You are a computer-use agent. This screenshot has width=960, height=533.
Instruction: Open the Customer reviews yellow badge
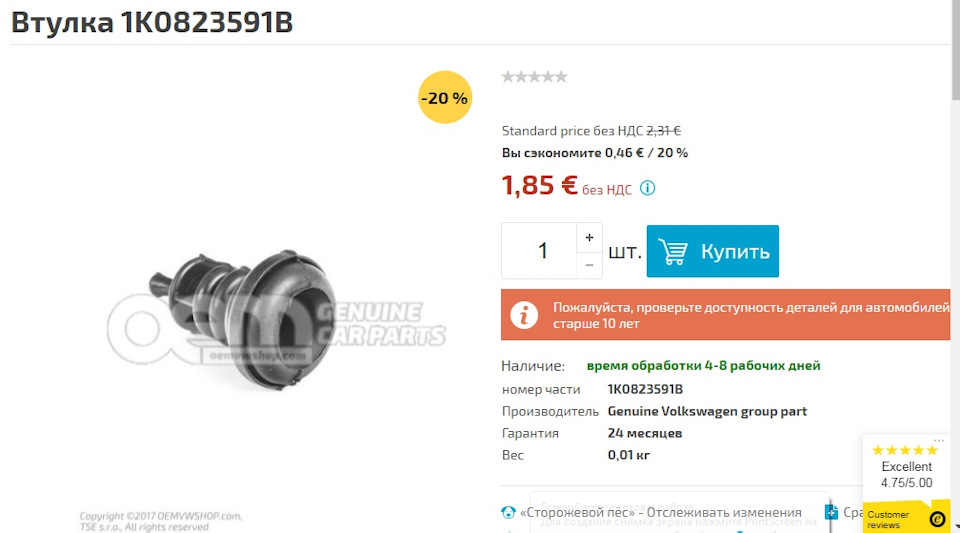906,518
